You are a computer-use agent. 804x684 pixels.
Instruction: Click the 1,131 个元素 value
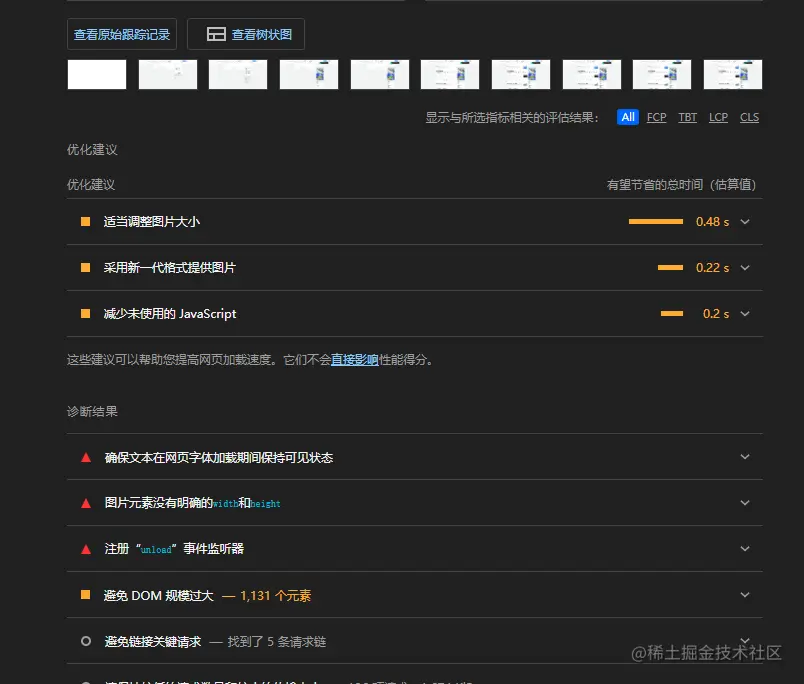[x=275, y=595]
